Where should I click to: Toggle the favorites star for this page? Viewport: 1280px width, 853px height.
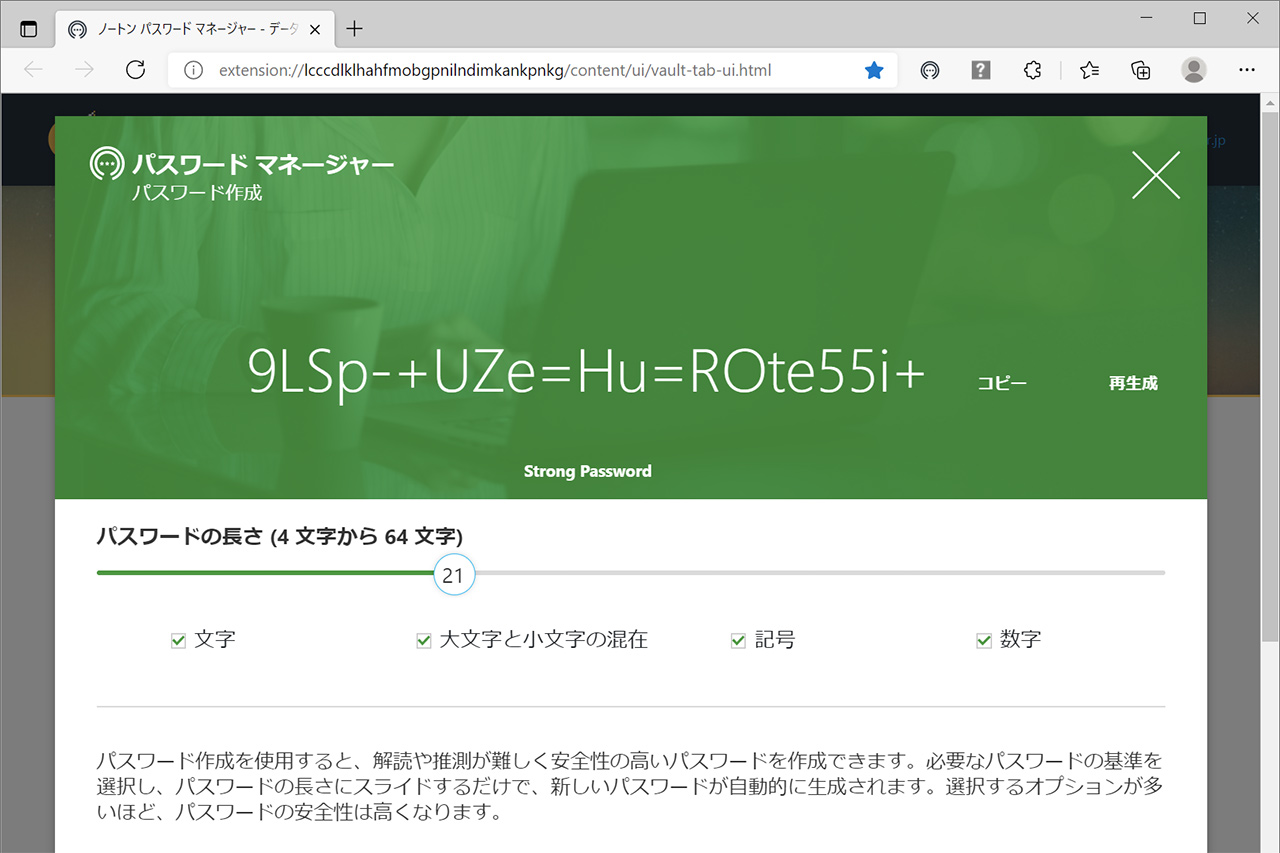(874, 70)
